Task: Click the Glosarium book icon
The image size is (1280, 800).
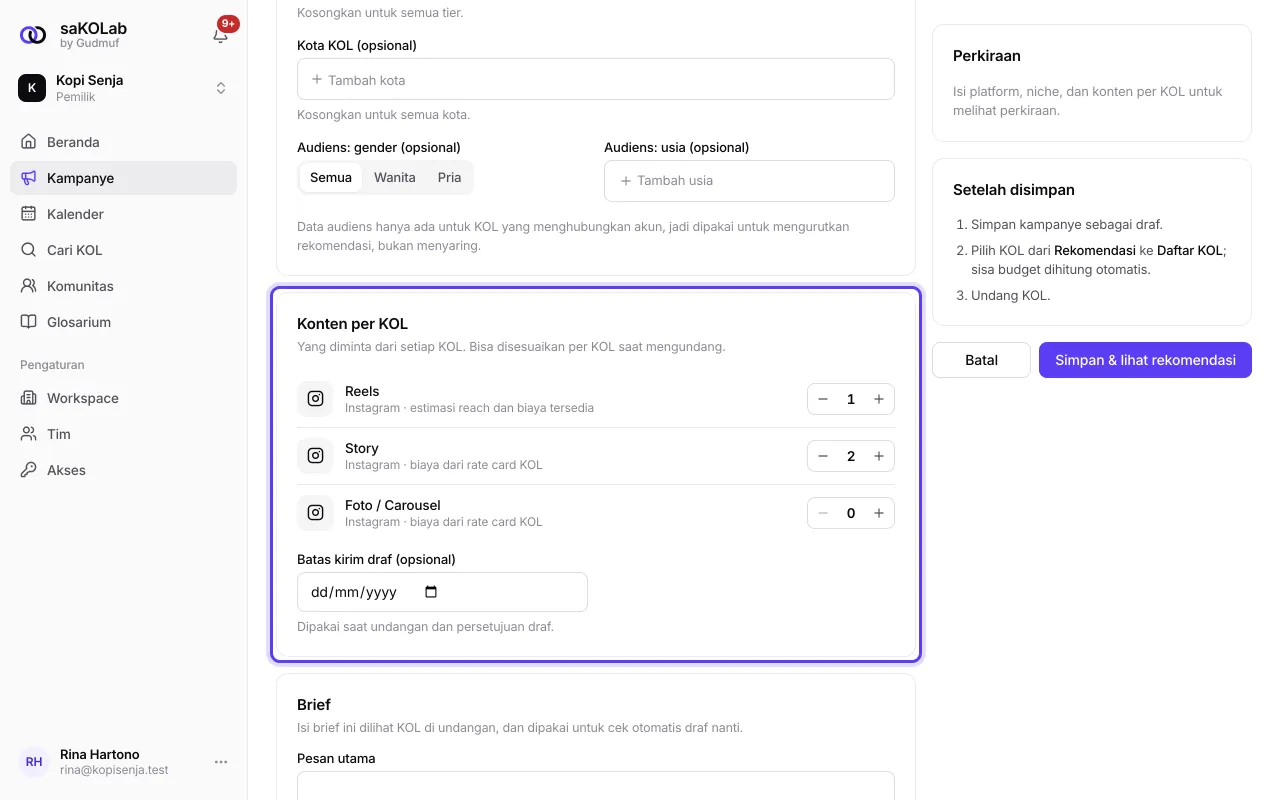Action: [29, 322]
